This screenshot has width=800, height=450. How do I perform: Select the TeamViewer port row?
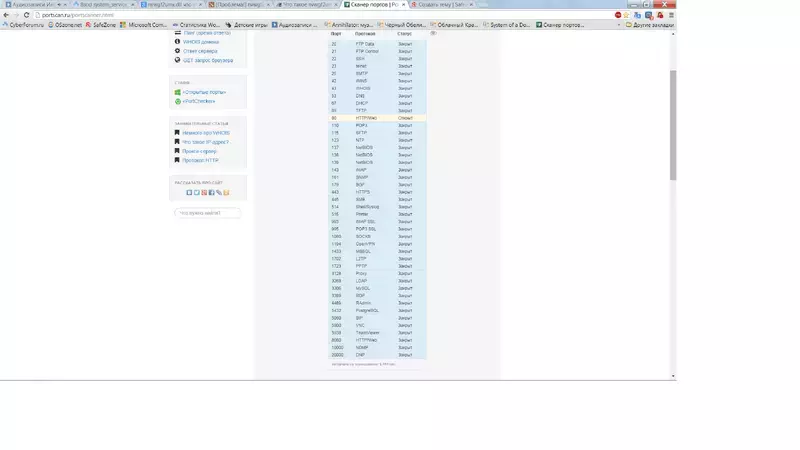(x=377, y=333)
